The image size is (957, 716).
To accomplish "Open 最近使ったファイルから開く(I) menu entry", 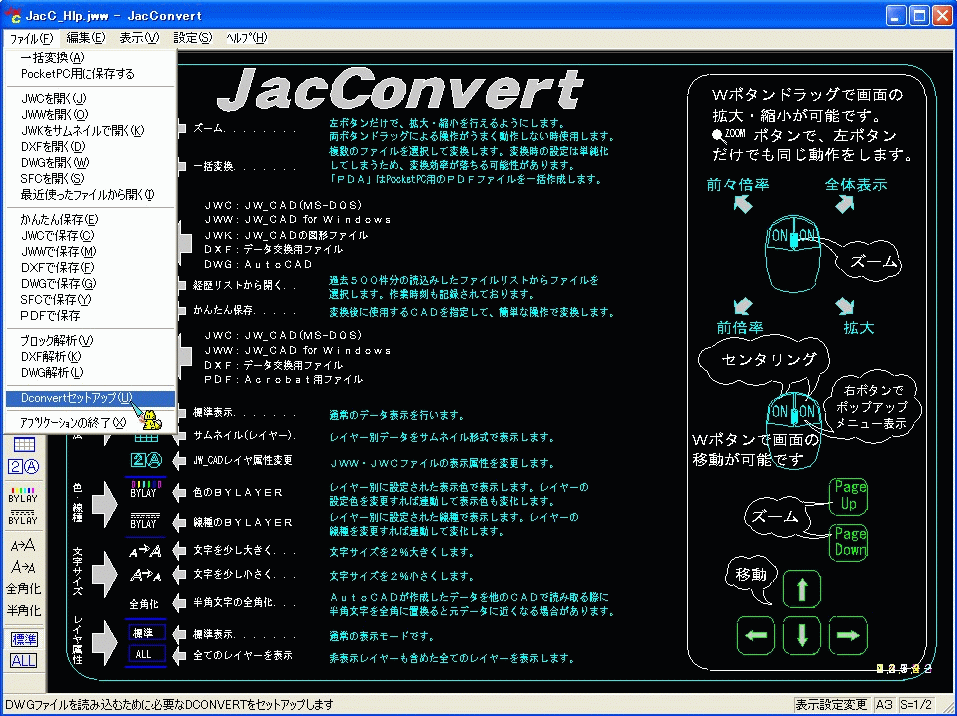I will (90, 195).
